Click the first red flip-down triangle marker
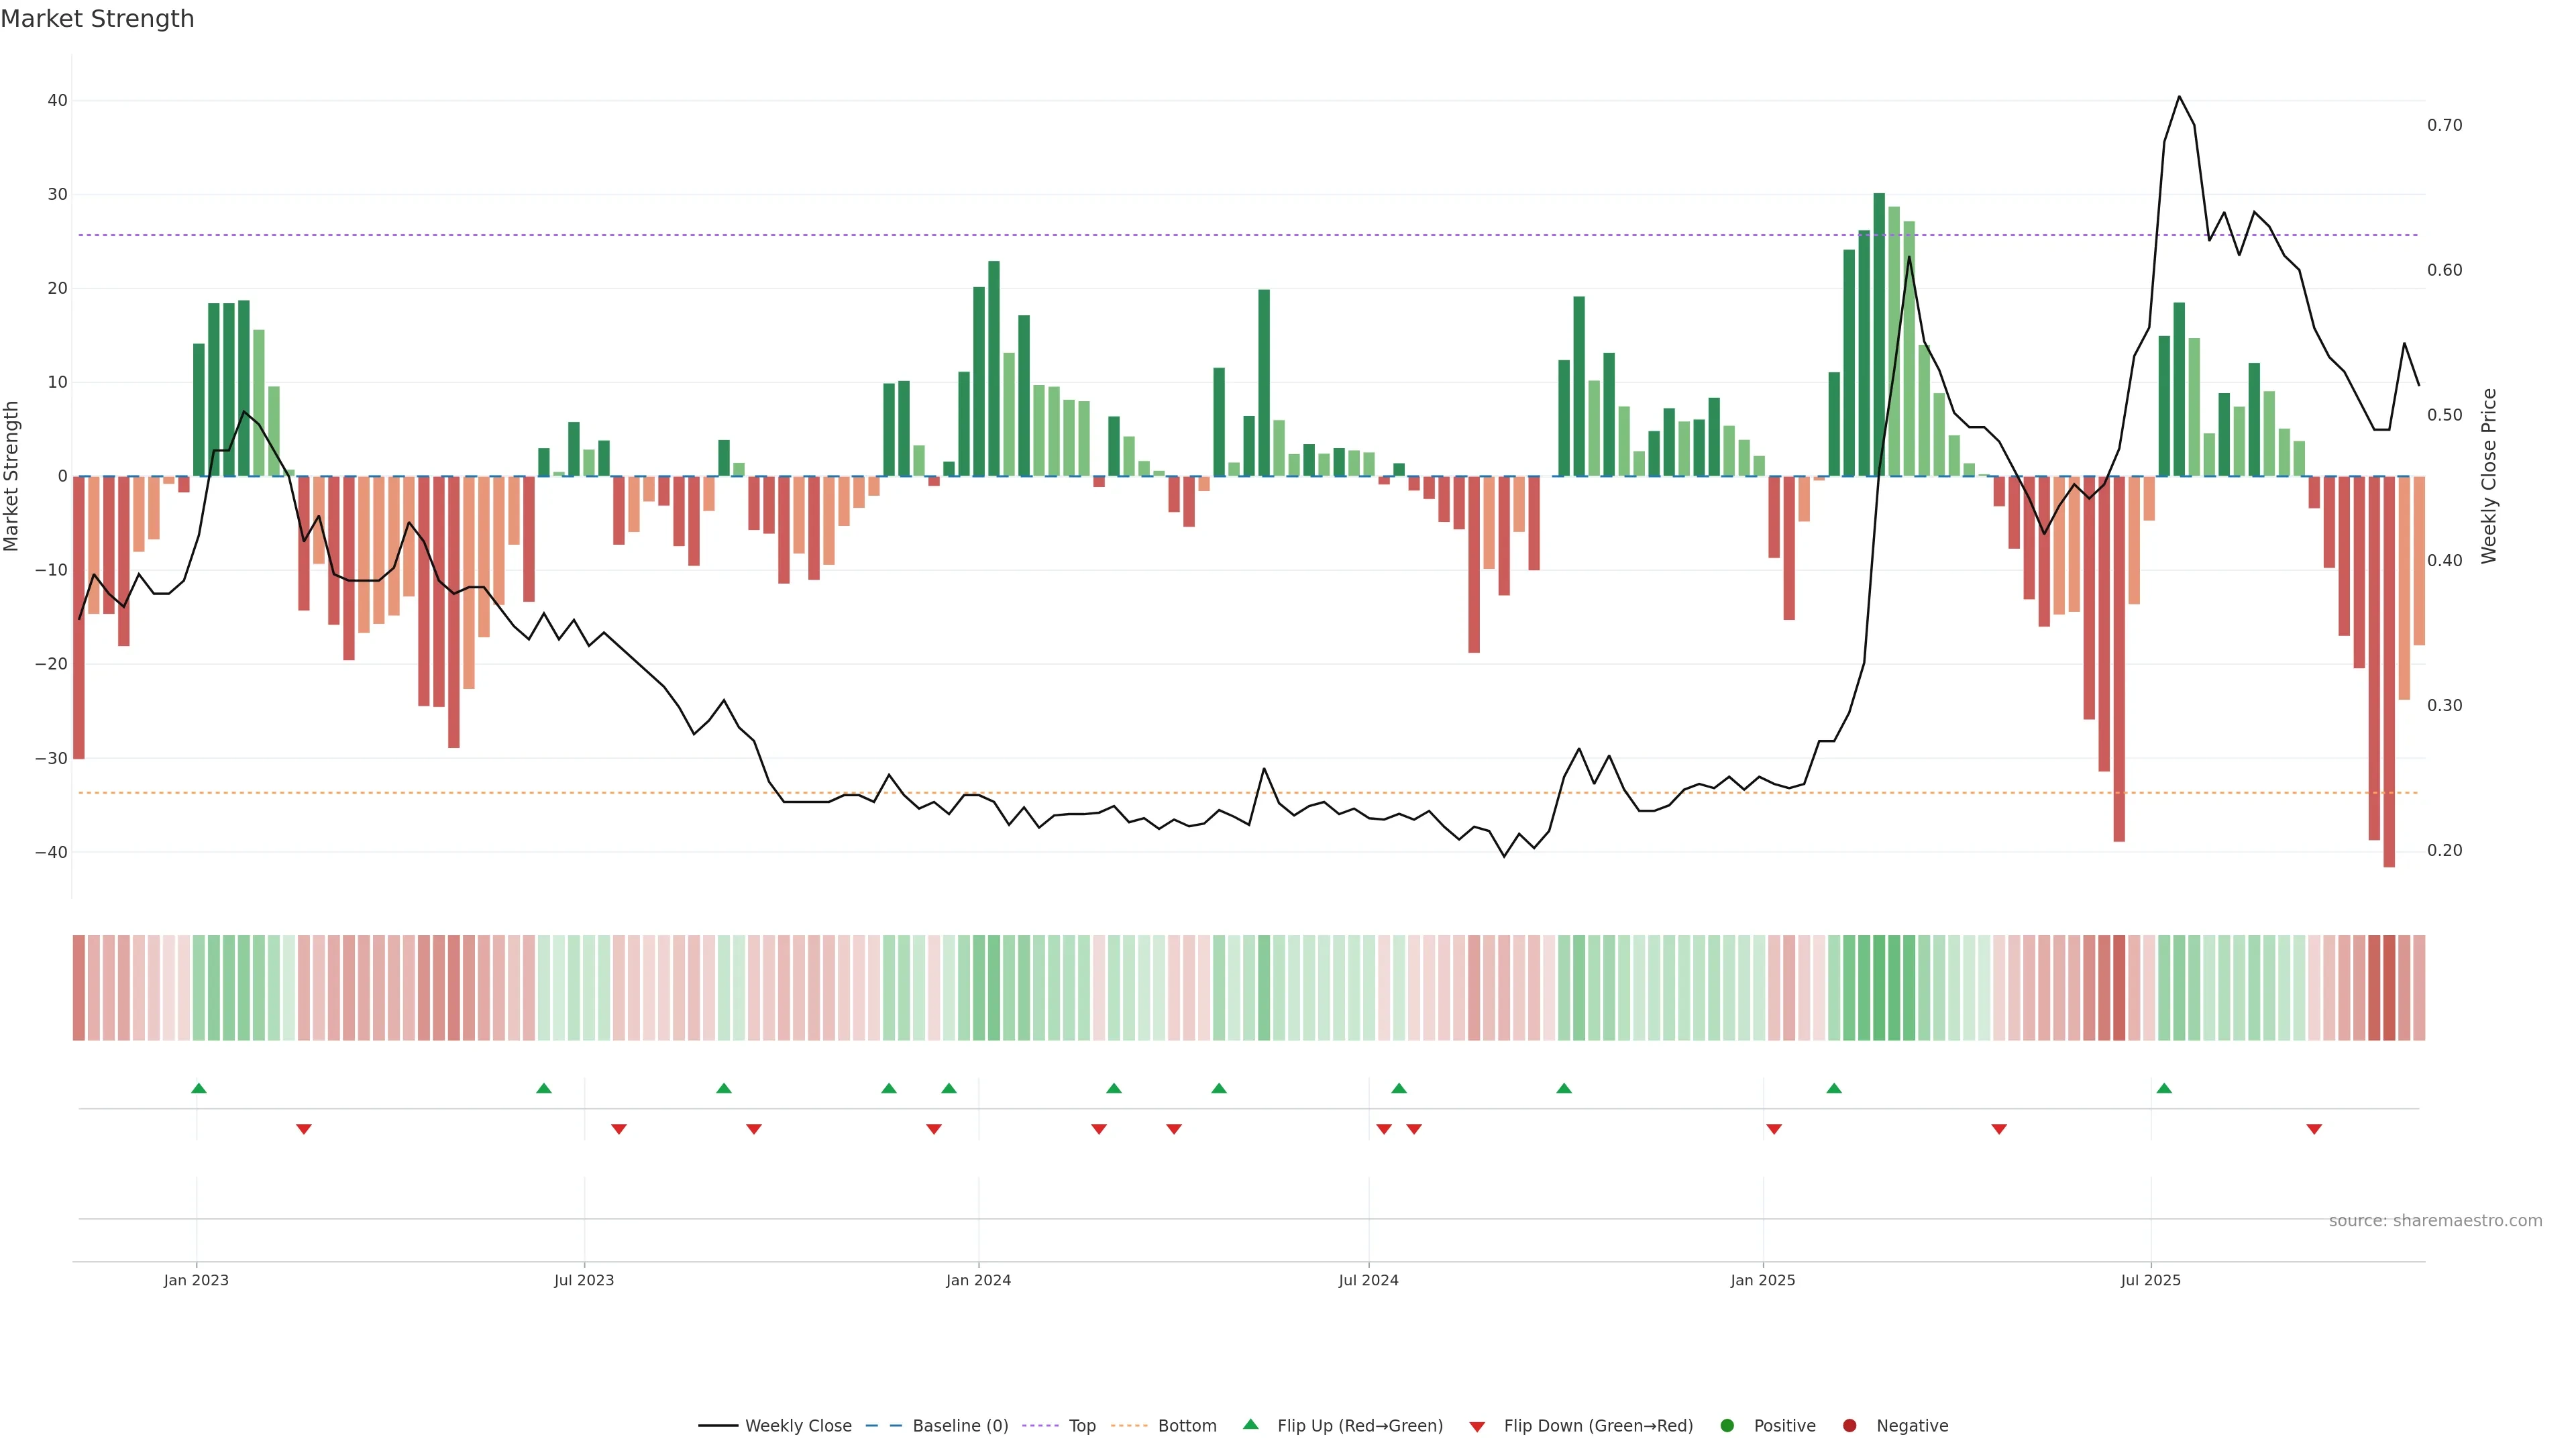 304,1129
